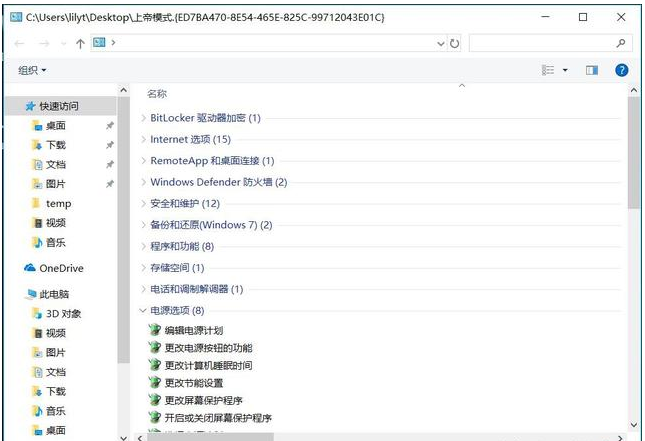
Task: Click navigation pane scroll down arrow
Action: click(x=123, y=438)
